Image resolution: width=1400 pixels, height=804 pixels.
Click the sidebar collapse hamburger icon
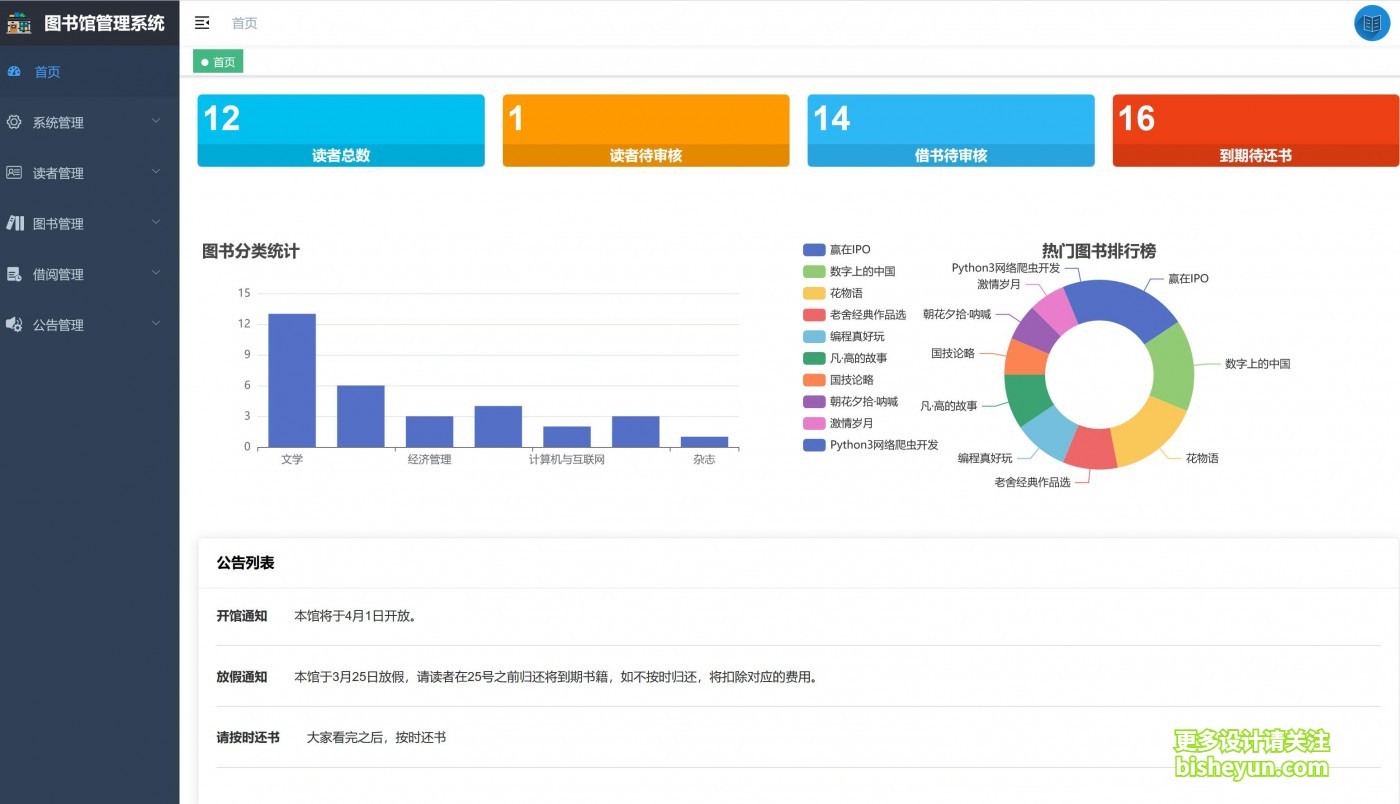click(x=202, y=22)
